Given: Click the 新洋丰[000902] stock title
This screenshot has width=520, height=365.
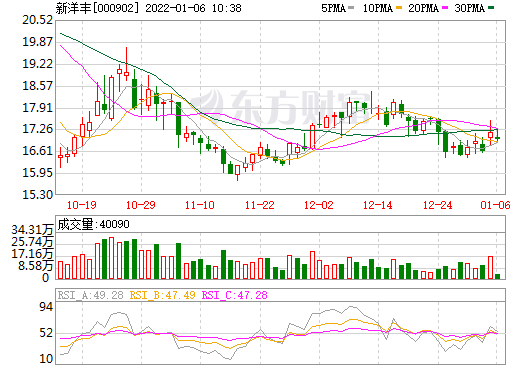Looking at the screenshot, I should (97, 8).
